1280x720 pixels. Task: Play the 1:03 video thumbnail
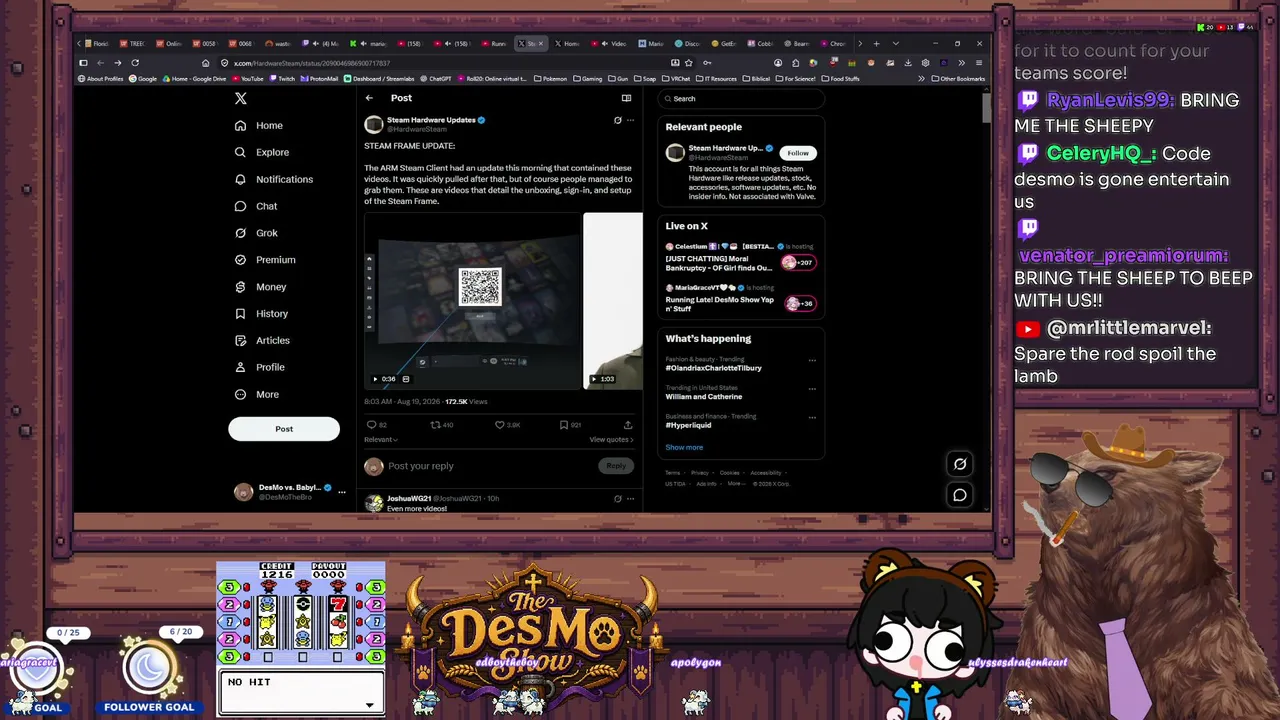(x=613, y=300)
